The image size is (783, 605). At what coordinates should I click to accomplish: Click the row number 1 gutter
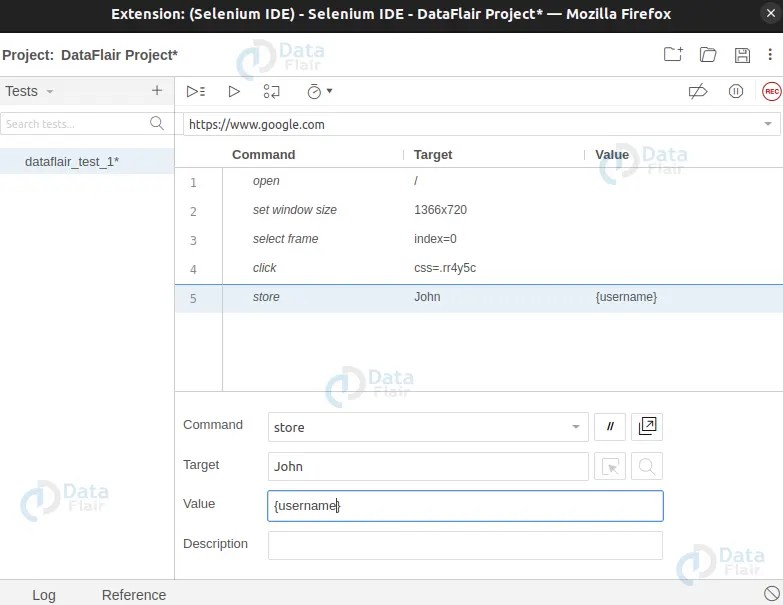pos(193,183)
